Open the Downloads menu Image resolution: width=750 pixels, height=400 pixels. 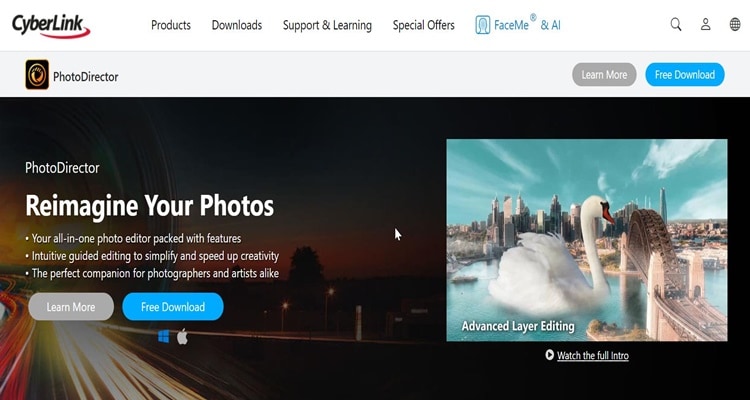[x=237, y=25]
